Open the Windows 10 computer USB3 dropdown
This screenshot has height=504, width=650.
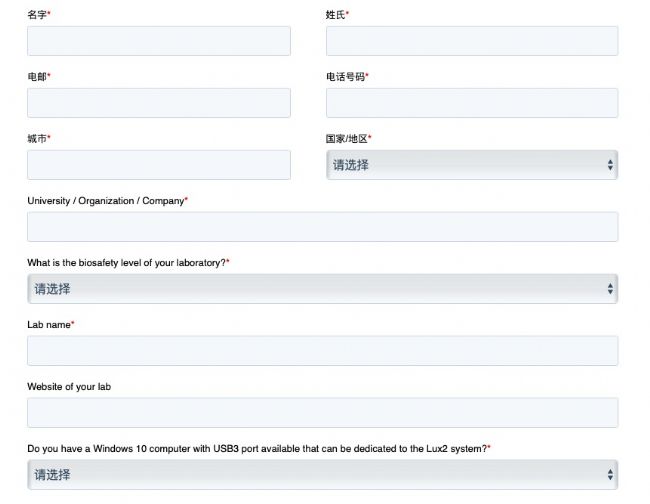coord(323,475)
